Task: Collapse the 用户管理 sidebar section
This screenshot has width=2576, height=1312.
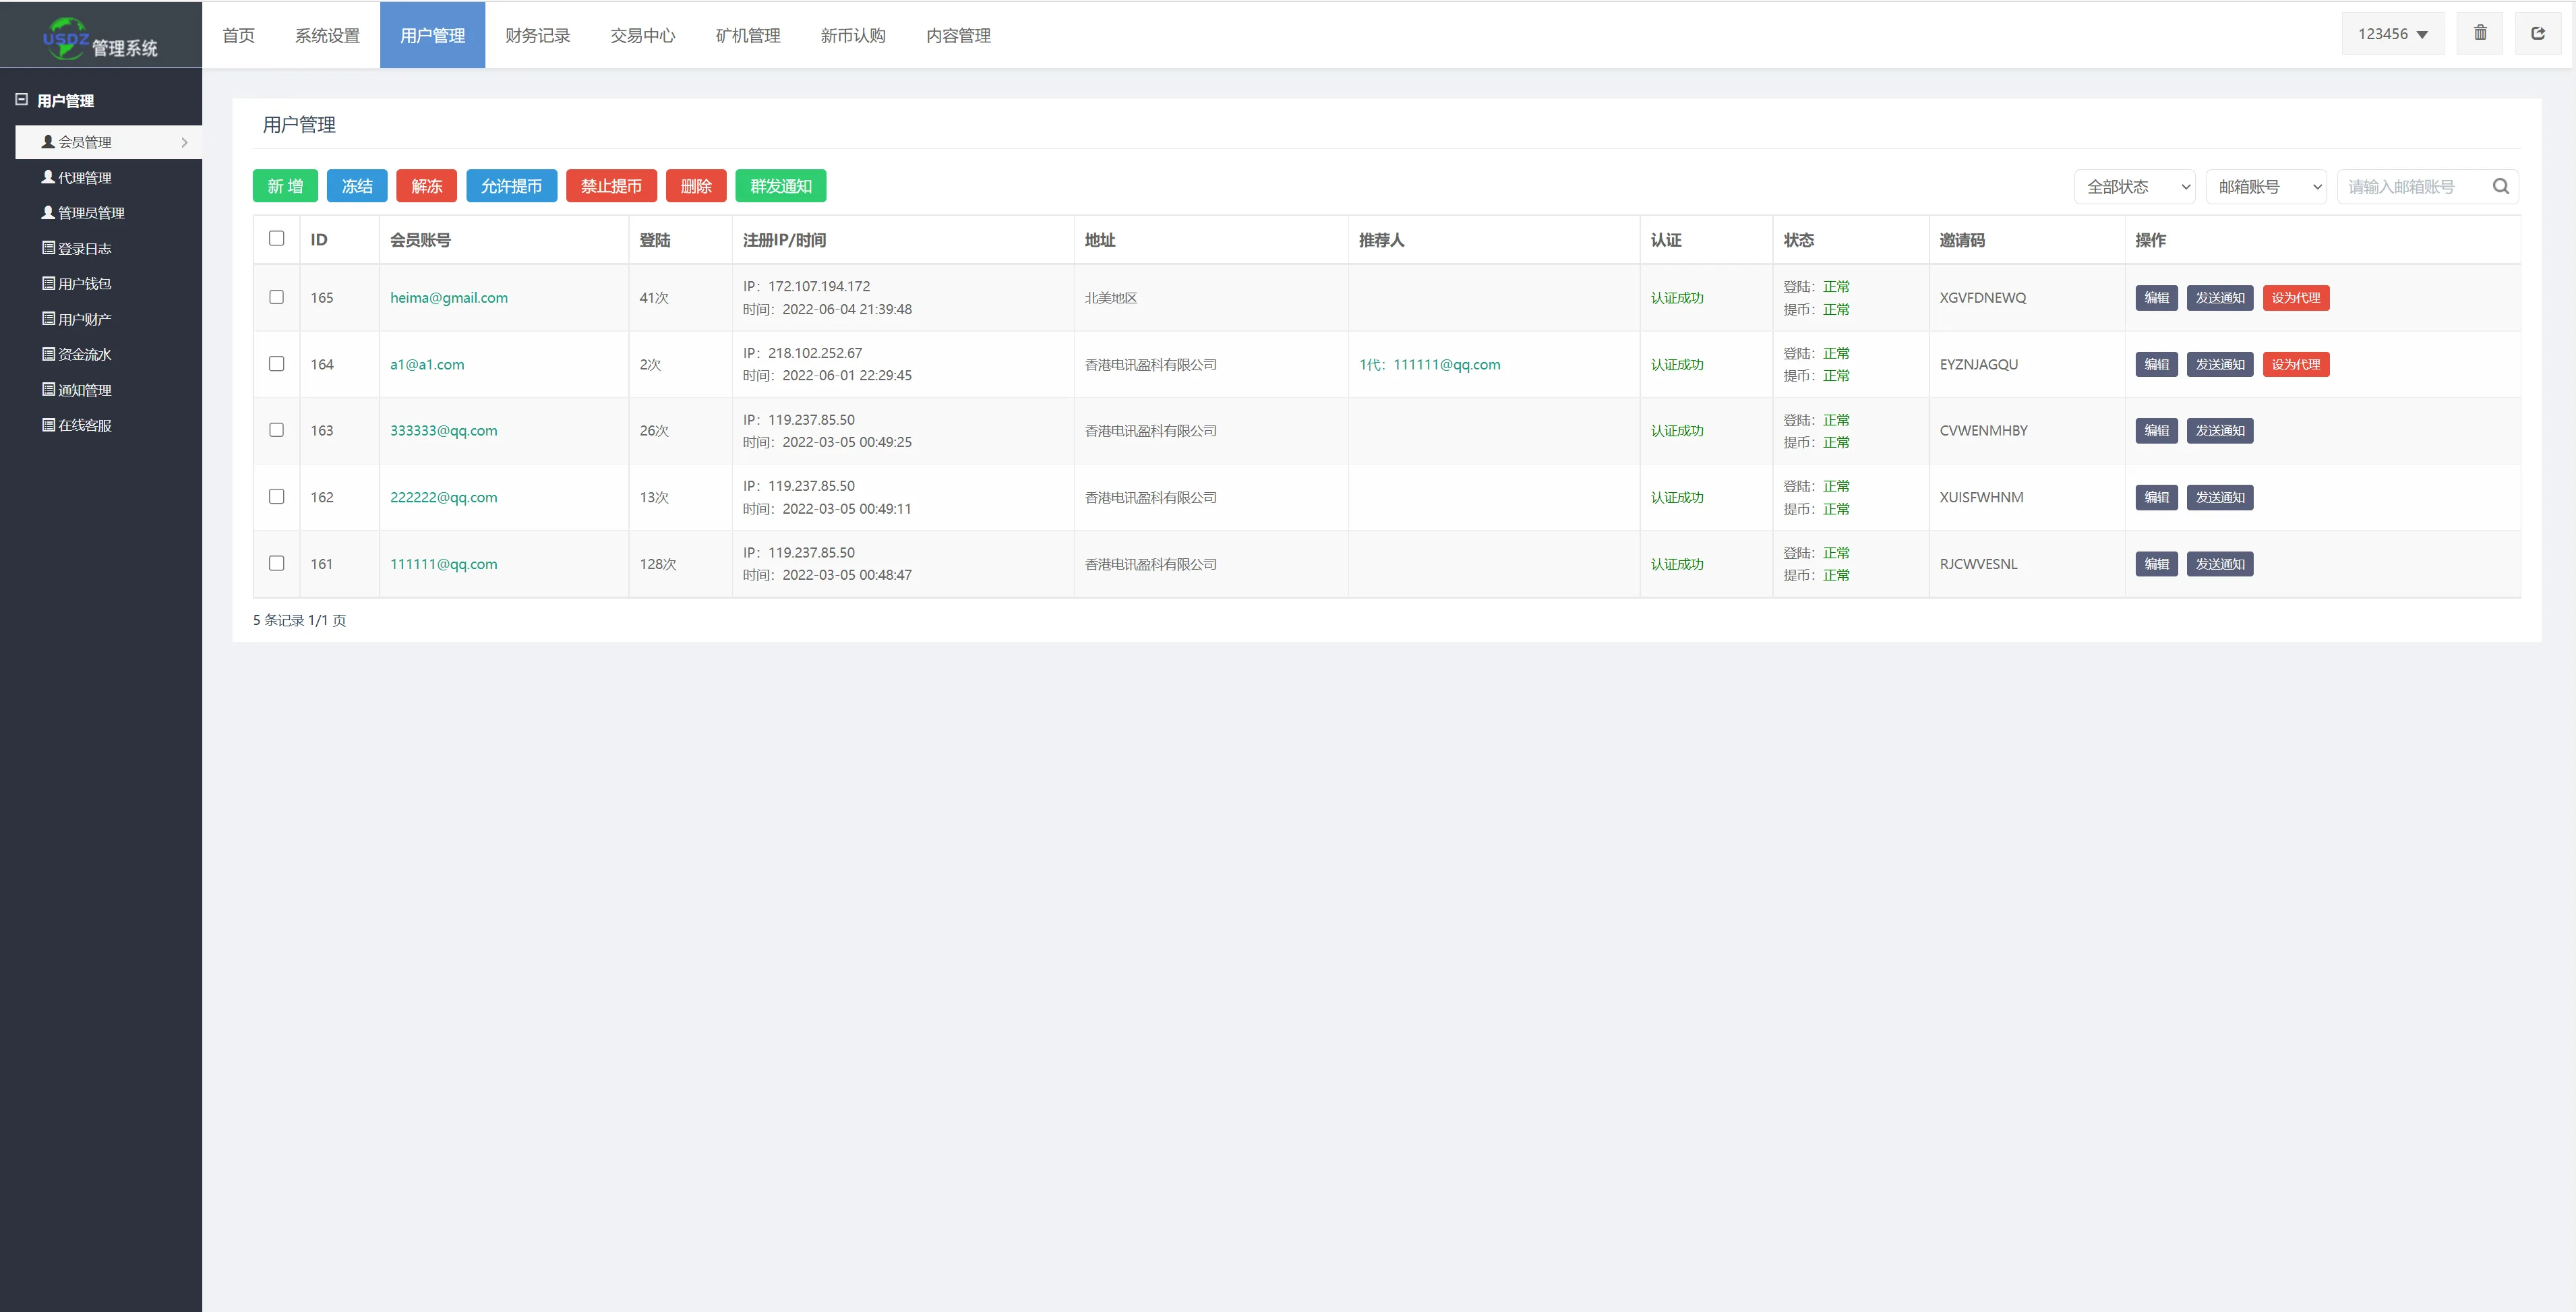Action: (x=21, y=100)
